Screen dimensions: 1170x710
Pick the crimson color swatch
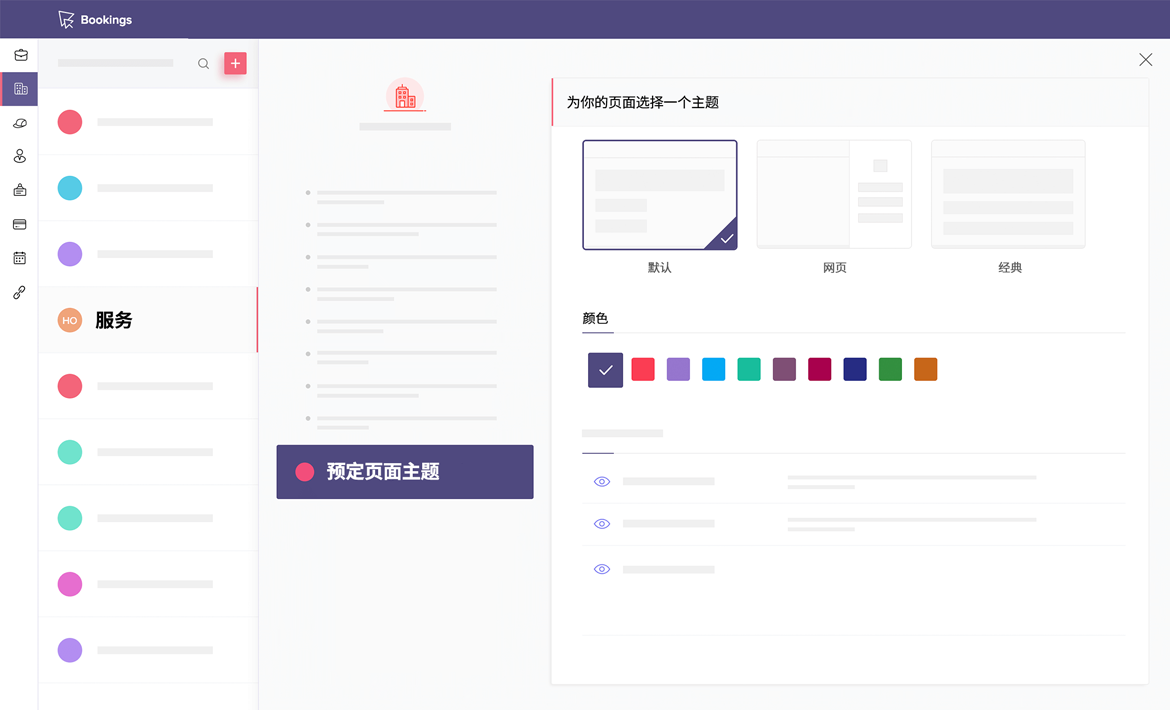pyautogui.click(x=819, y=369)
